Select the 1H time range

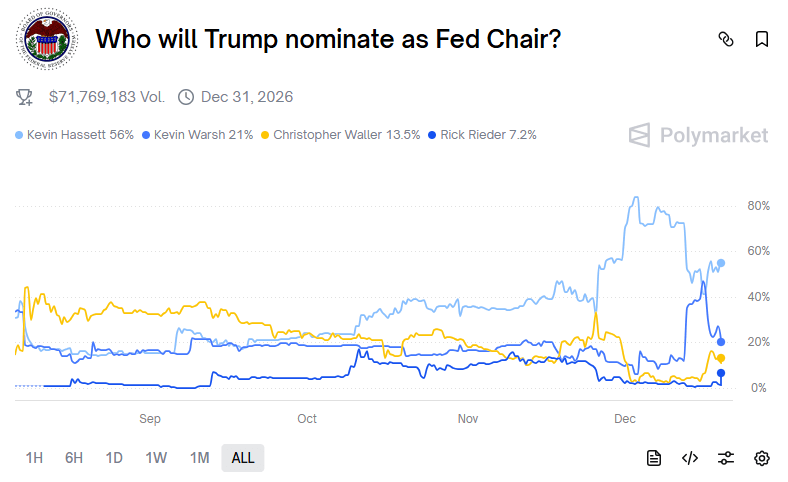(x=34, y=458)
